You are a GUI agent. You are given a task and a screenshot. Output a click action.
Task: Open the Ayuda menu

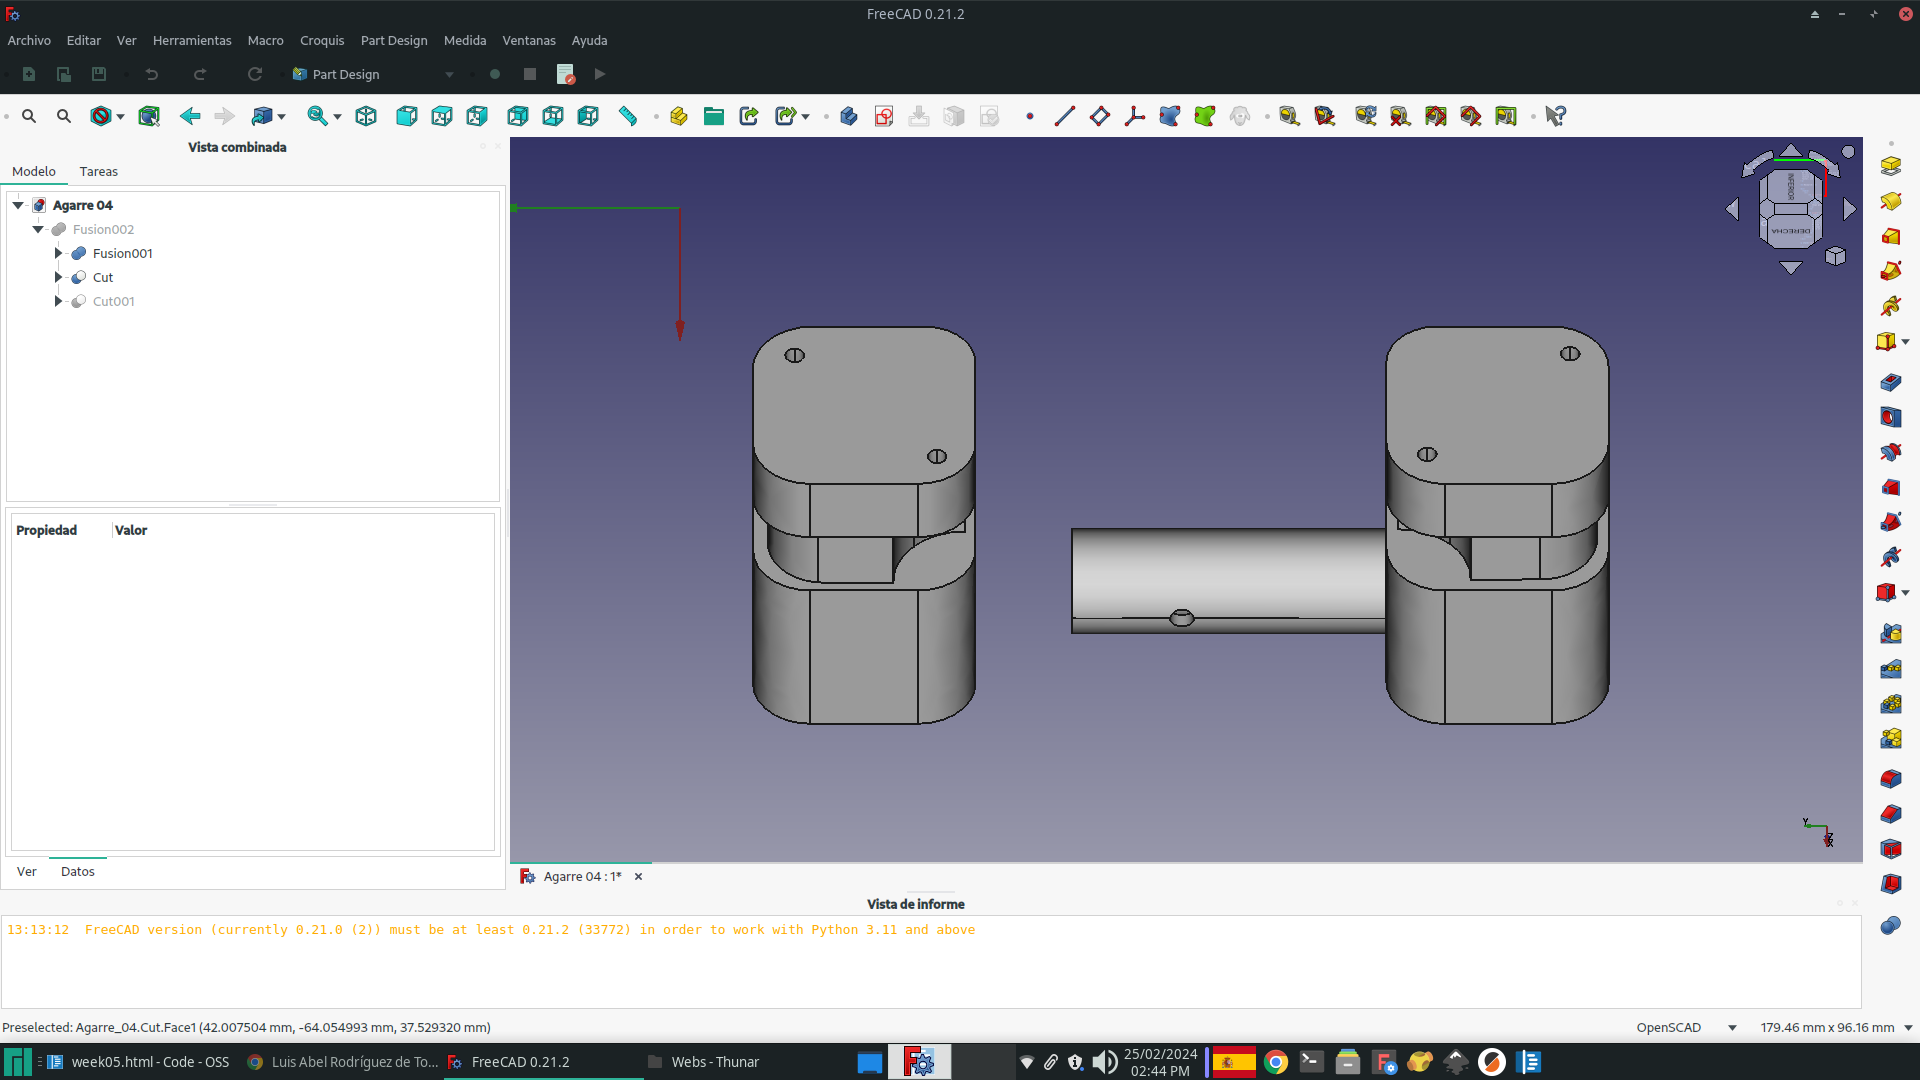(589, 40)
